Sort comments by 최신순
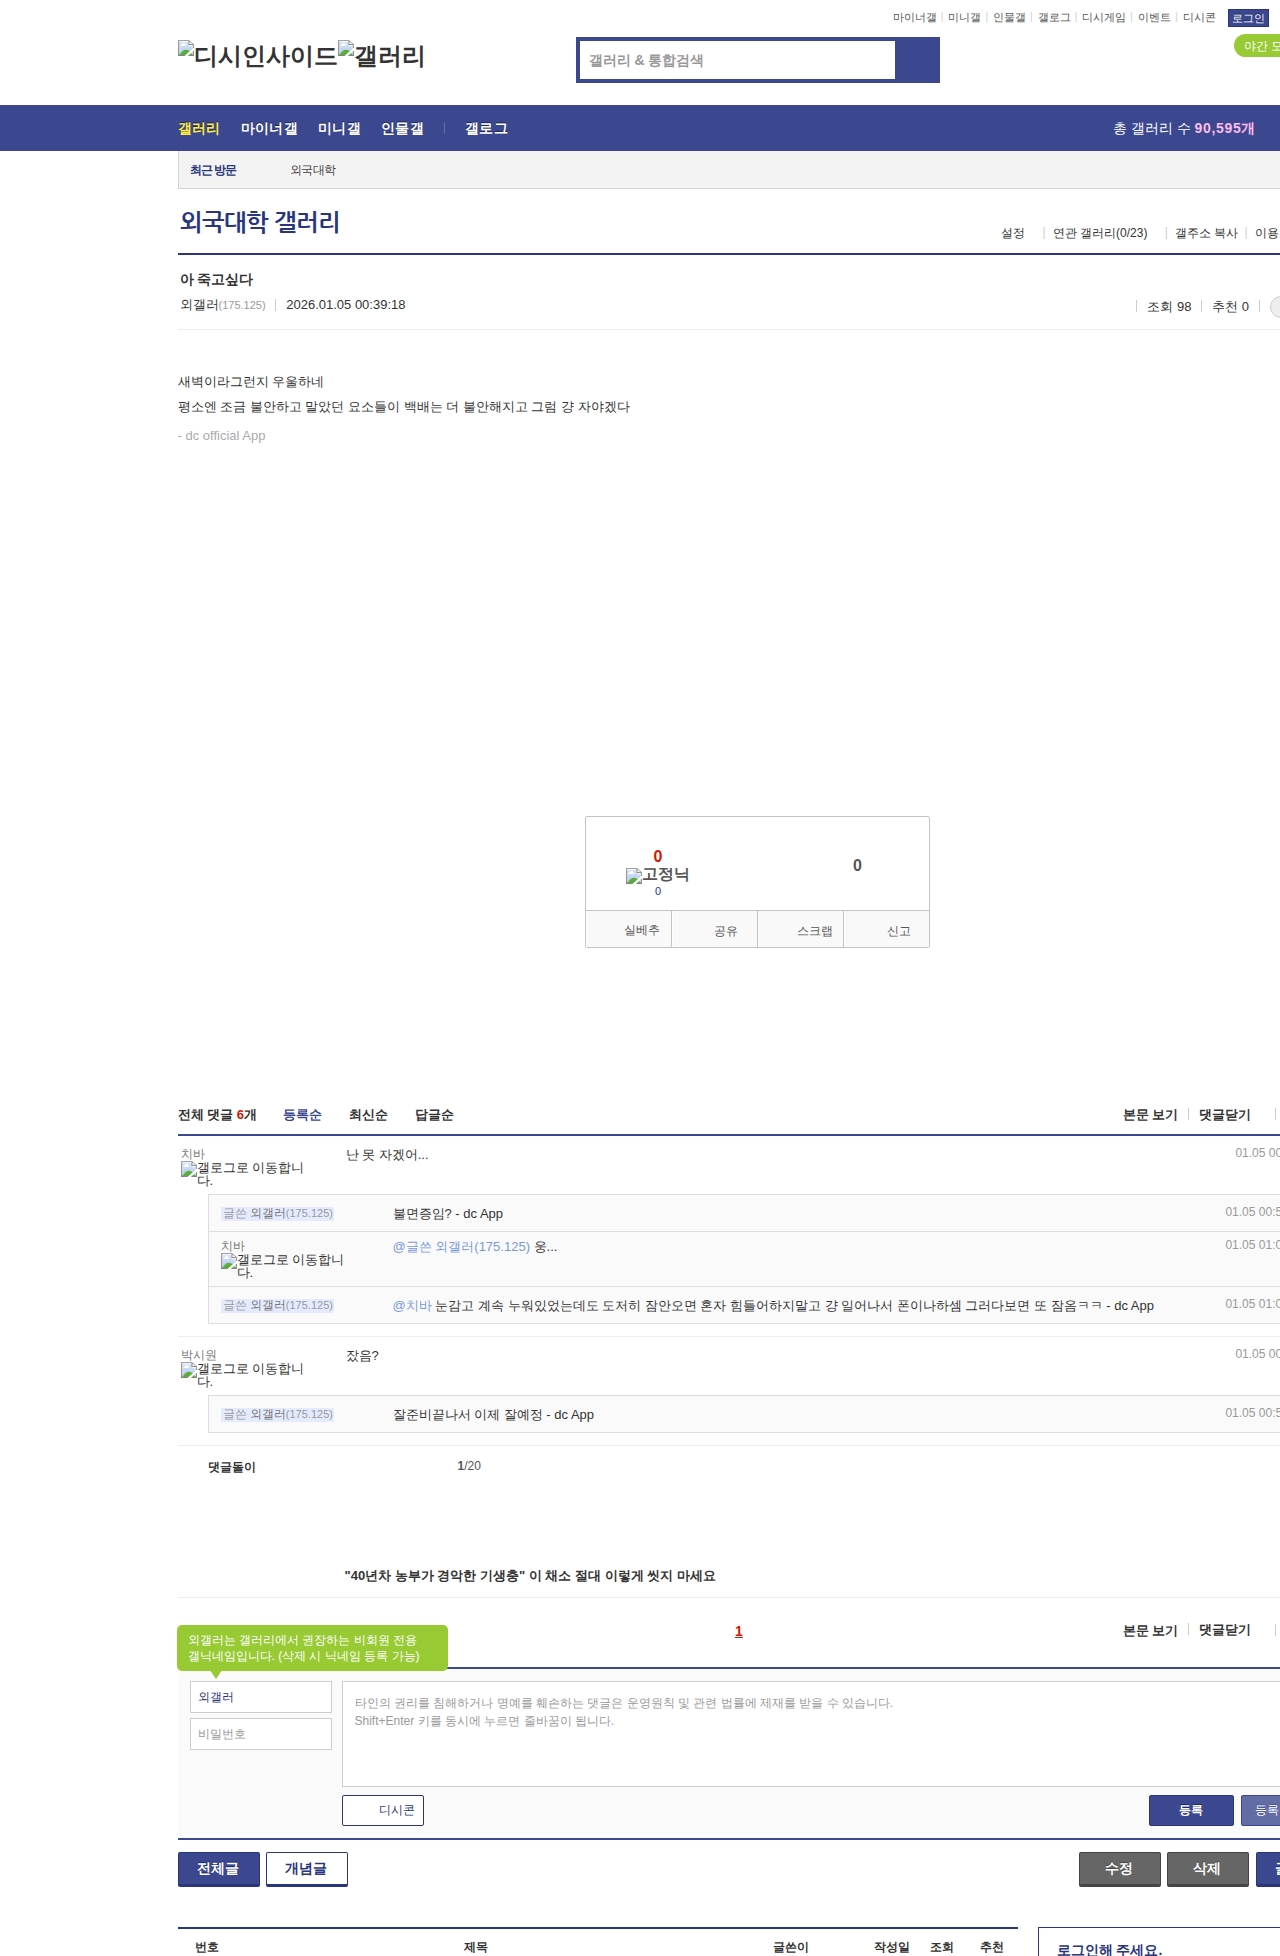This screenshot has width=1280, height=1956. coord(368,1115)
